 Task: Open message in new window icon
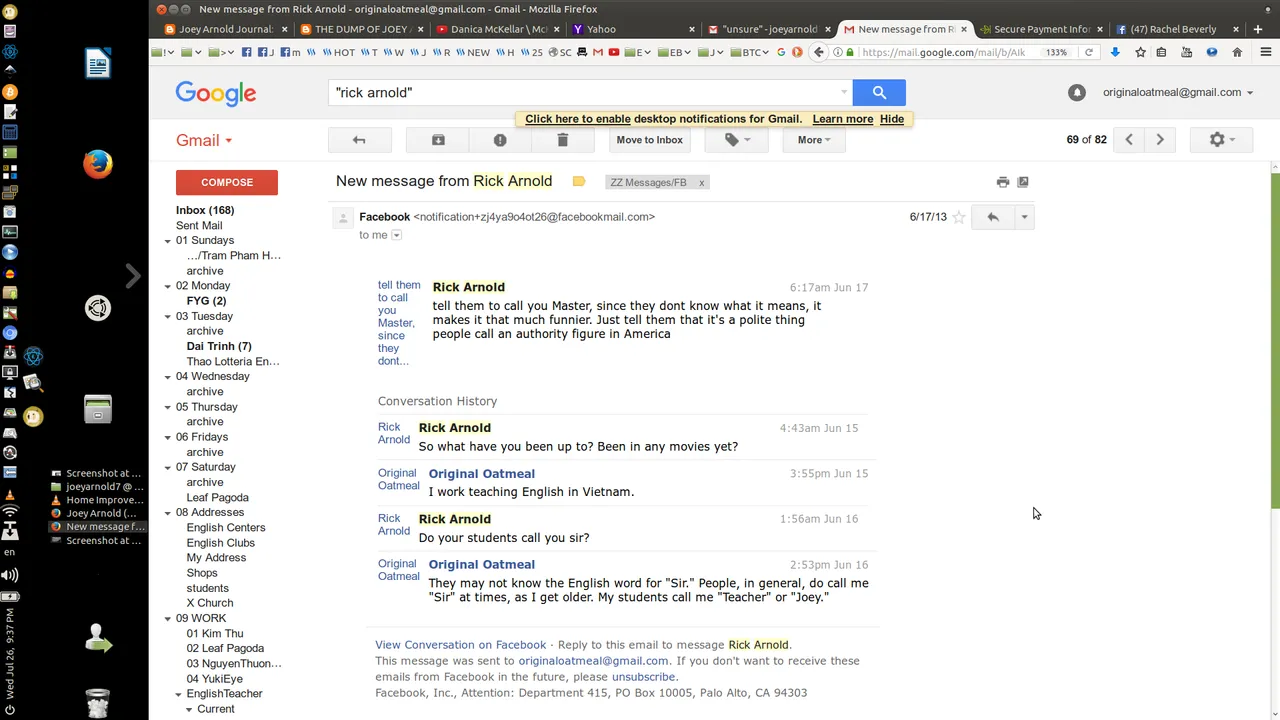click(x=1023, y=182)
